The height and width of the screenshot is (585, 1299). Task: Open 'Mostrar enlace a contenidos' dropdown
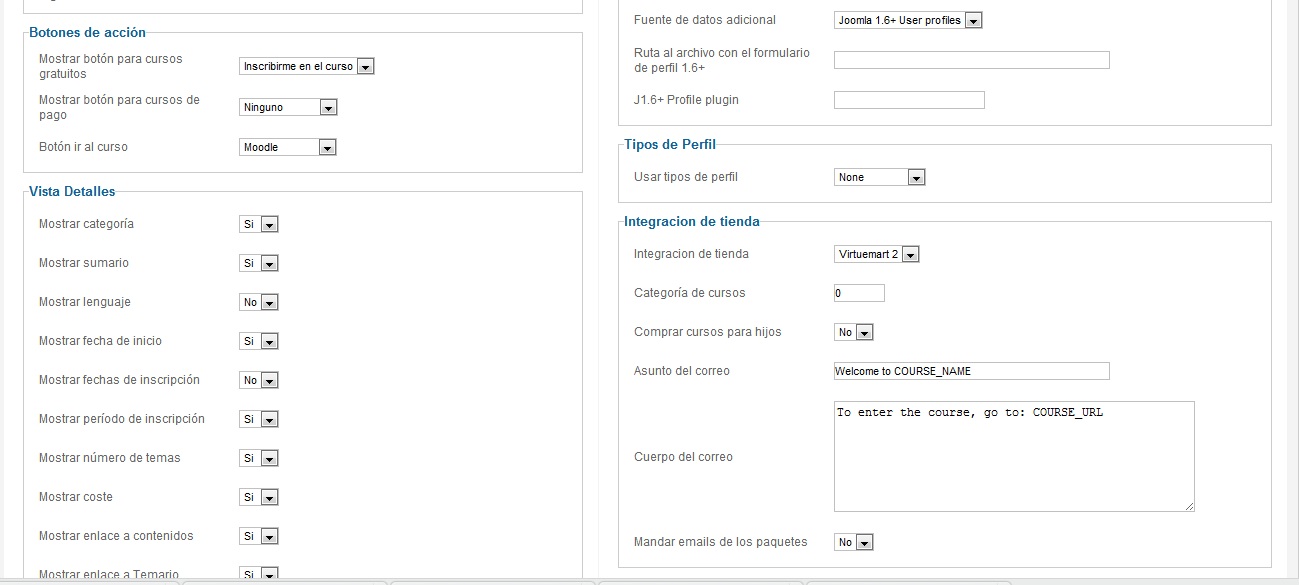pyautogui.click(x=258, y=537)
